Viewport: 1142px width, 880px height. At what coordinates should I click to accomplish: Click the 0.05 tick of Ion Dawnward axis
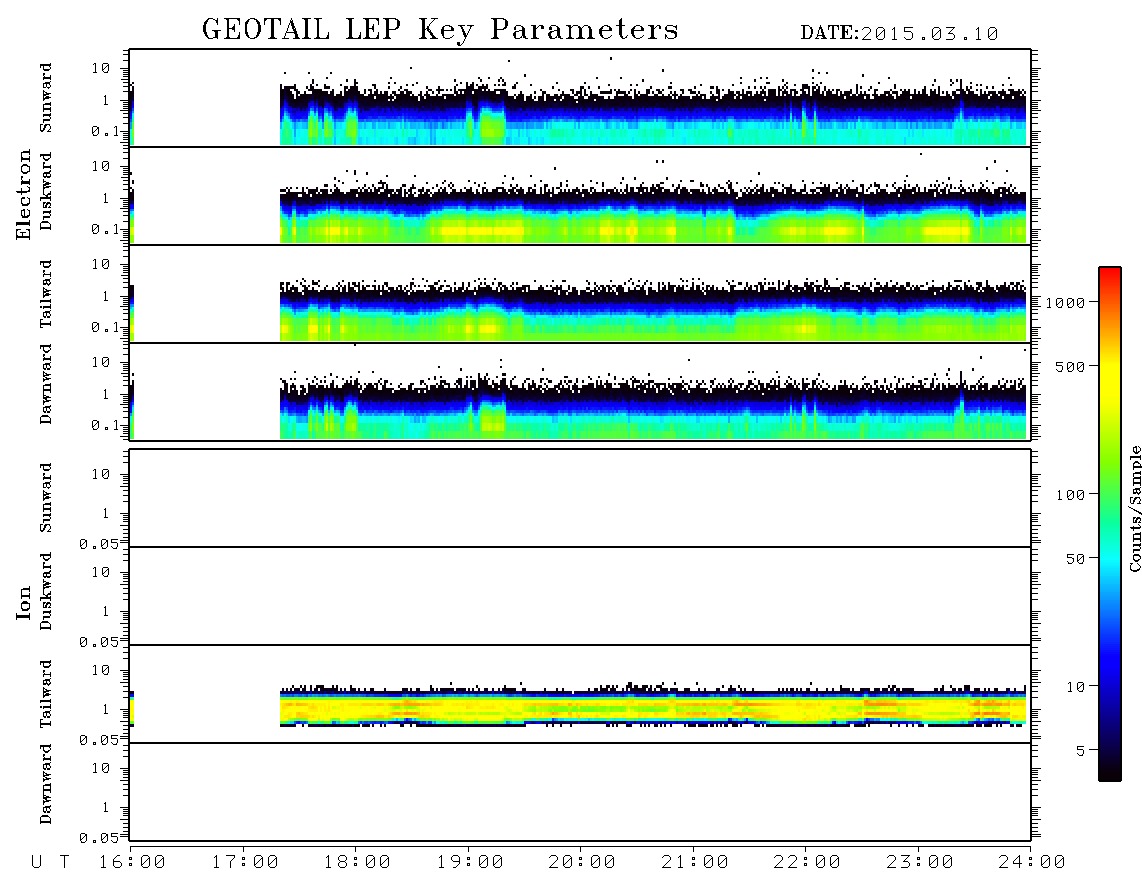click(x=99, y=838)
